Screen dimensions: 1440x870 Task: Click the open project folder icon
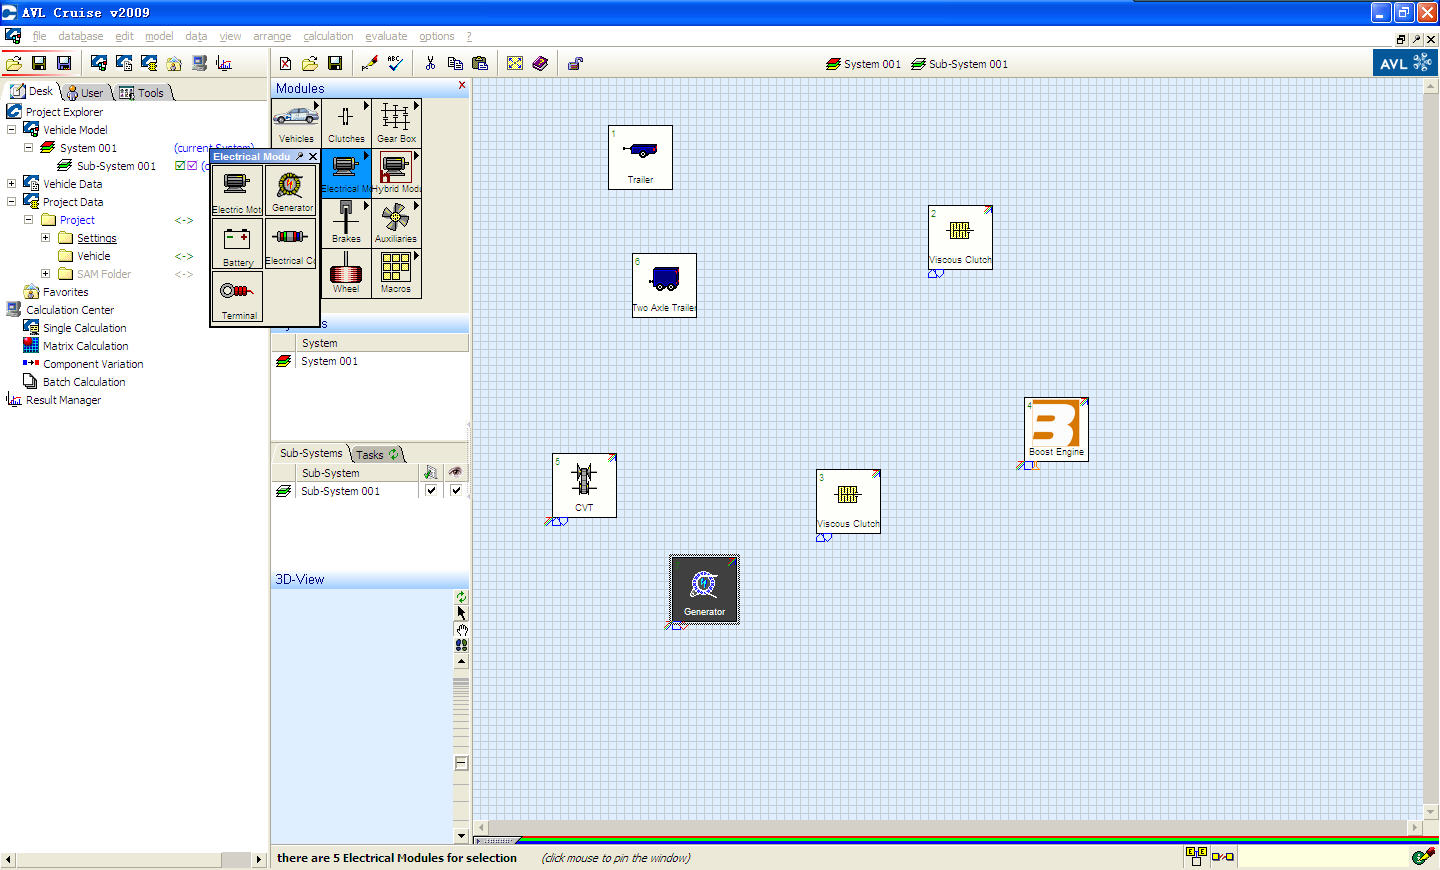coord(14,63)
